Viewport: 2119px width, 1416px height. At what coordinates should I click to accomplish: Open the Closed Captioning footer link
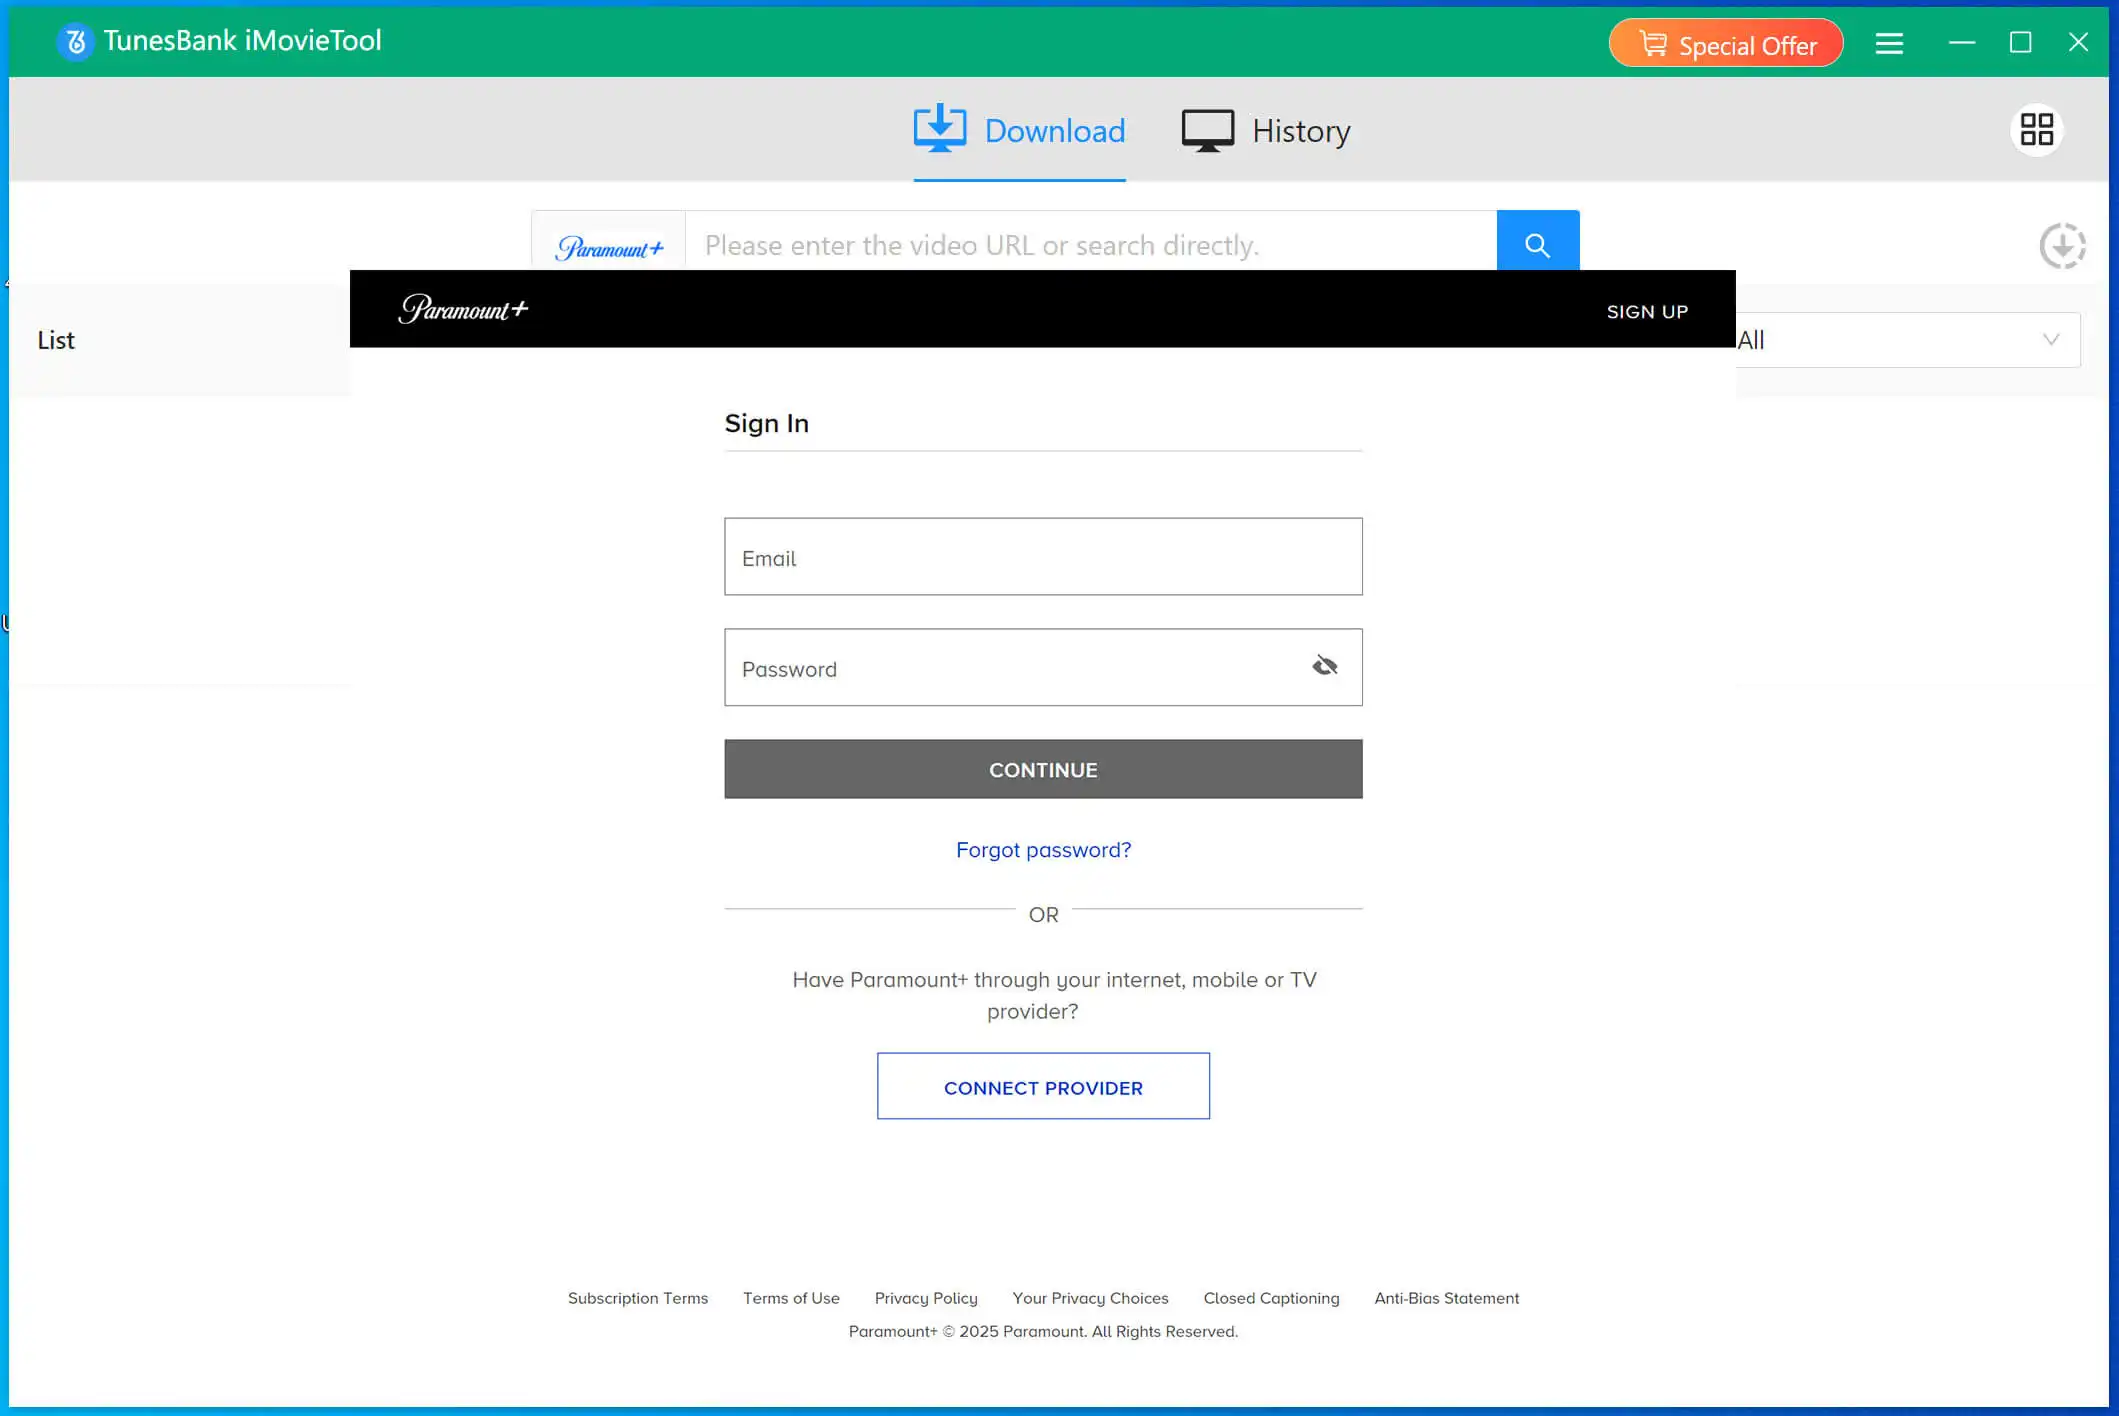[x=1271, y=1298]
